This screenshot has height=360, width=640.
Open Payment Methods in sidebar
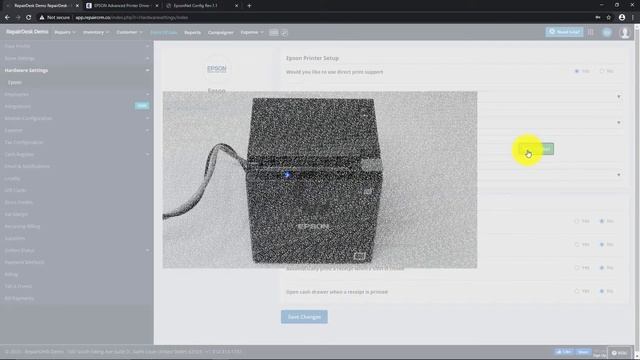pyautogui.click(x=24, y=262)
